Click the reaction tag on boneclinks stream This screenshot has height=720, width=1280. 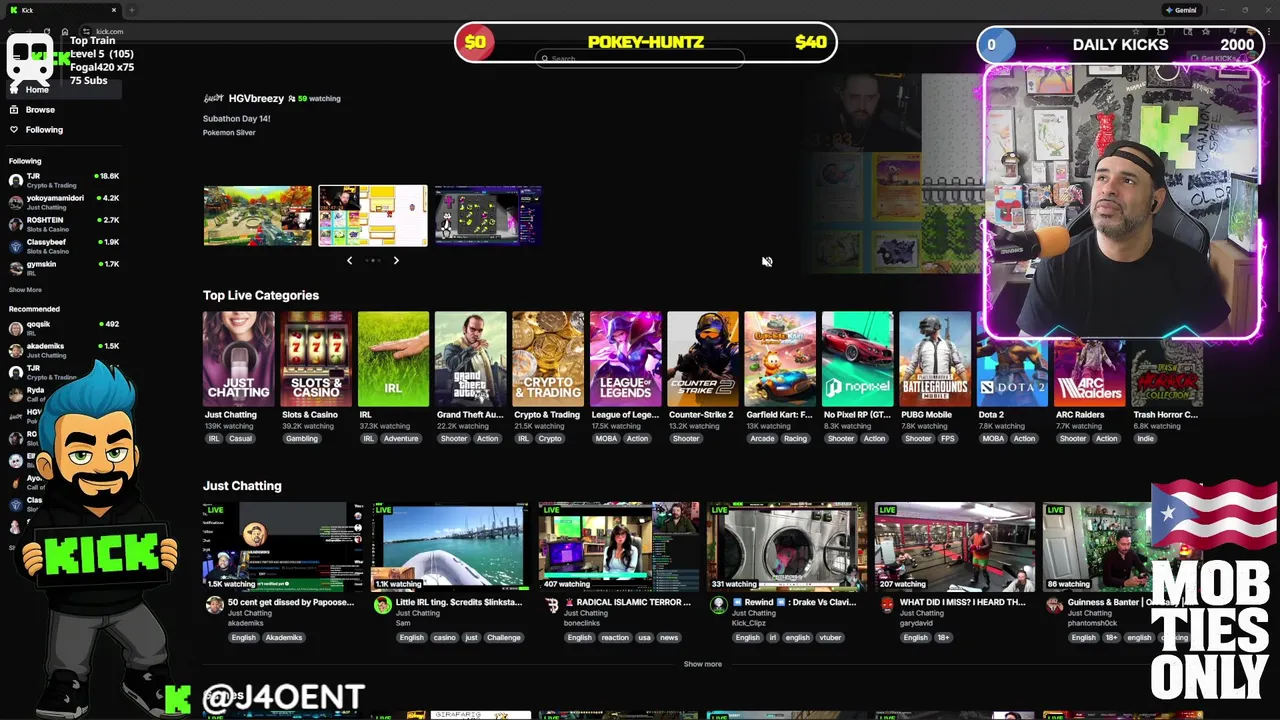[x=615, y=638]
